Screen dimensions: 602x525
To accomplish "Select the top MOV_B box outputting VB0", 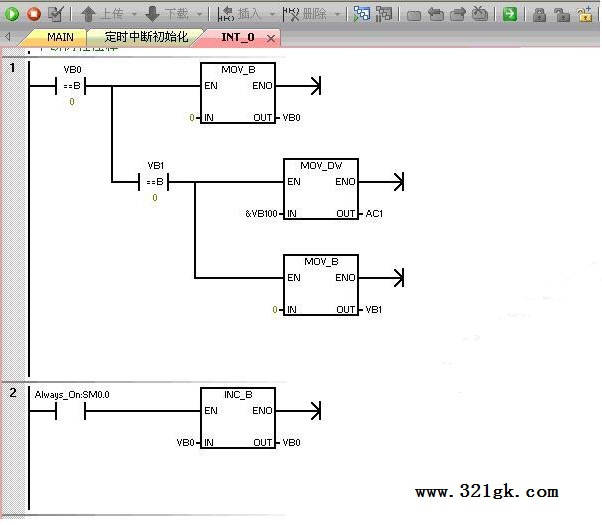I will 238,93.
